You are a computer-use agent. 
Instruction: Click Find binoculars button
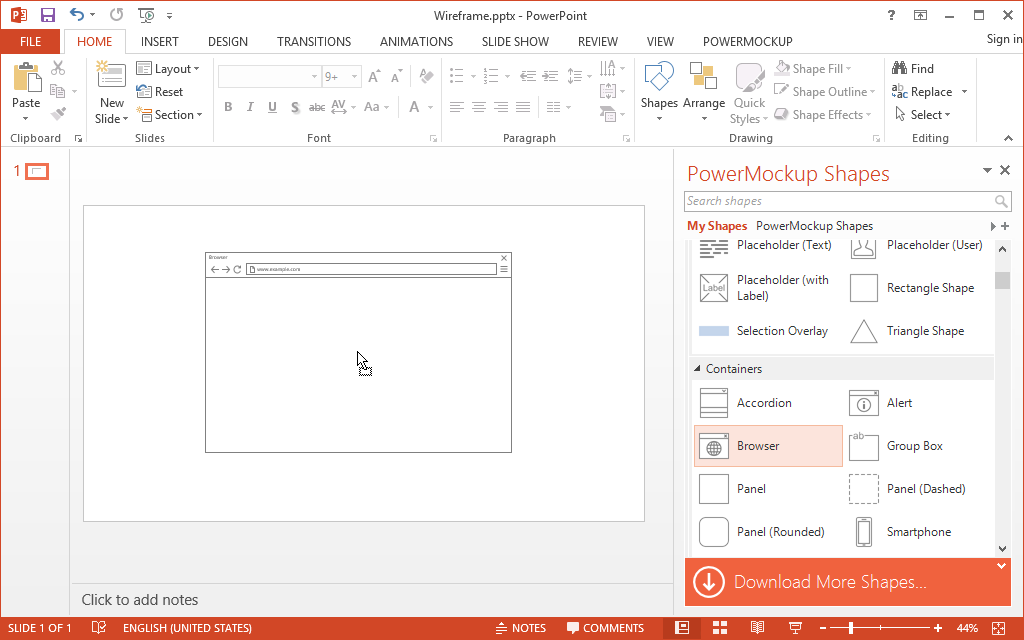[913, 69]
